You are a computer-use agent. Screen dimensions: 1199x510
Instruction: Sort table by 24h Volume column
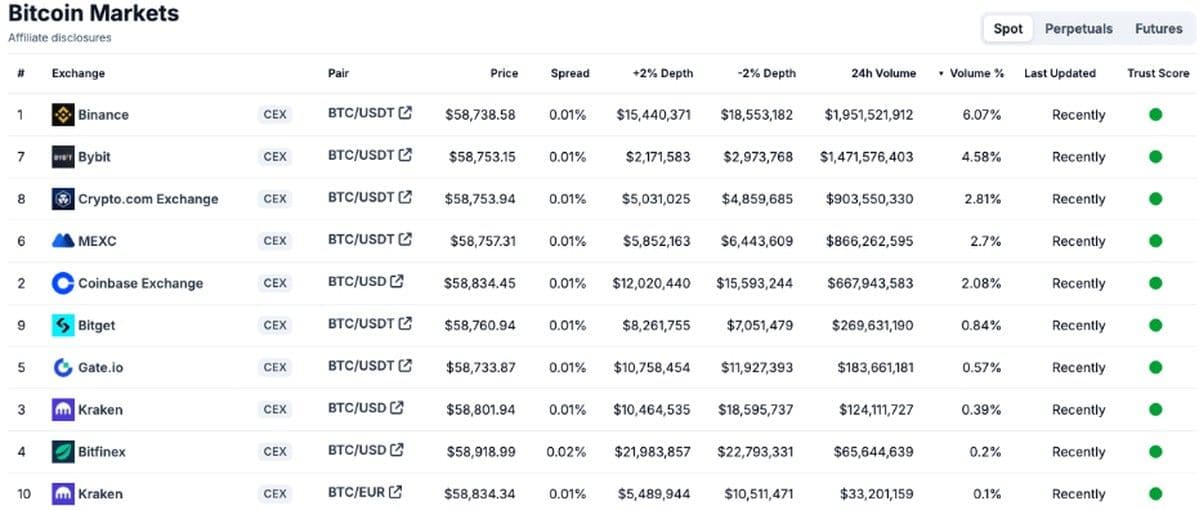(883, 73)
